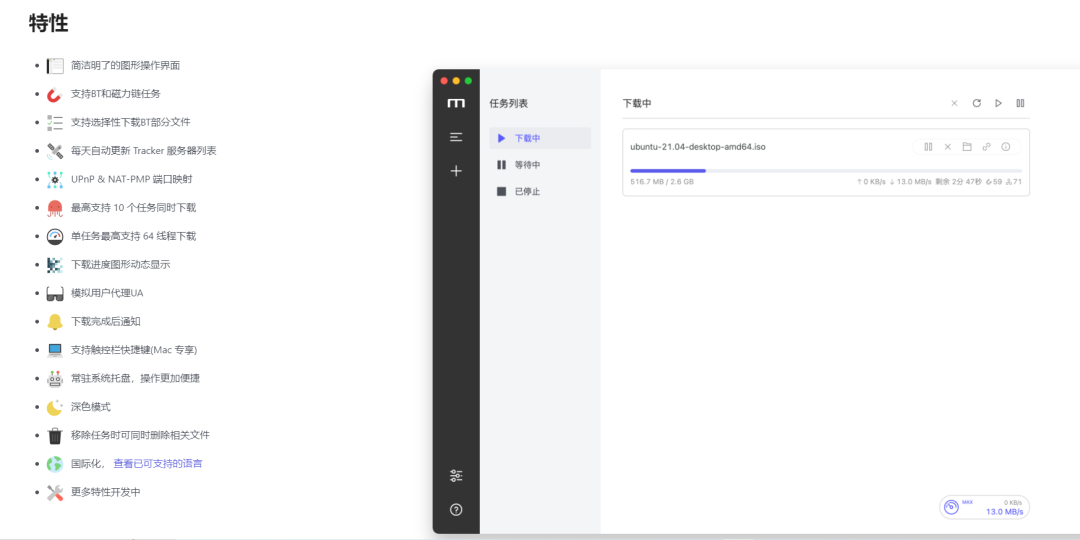Refresh task list with header reload icon

click(x=976, y=103)
